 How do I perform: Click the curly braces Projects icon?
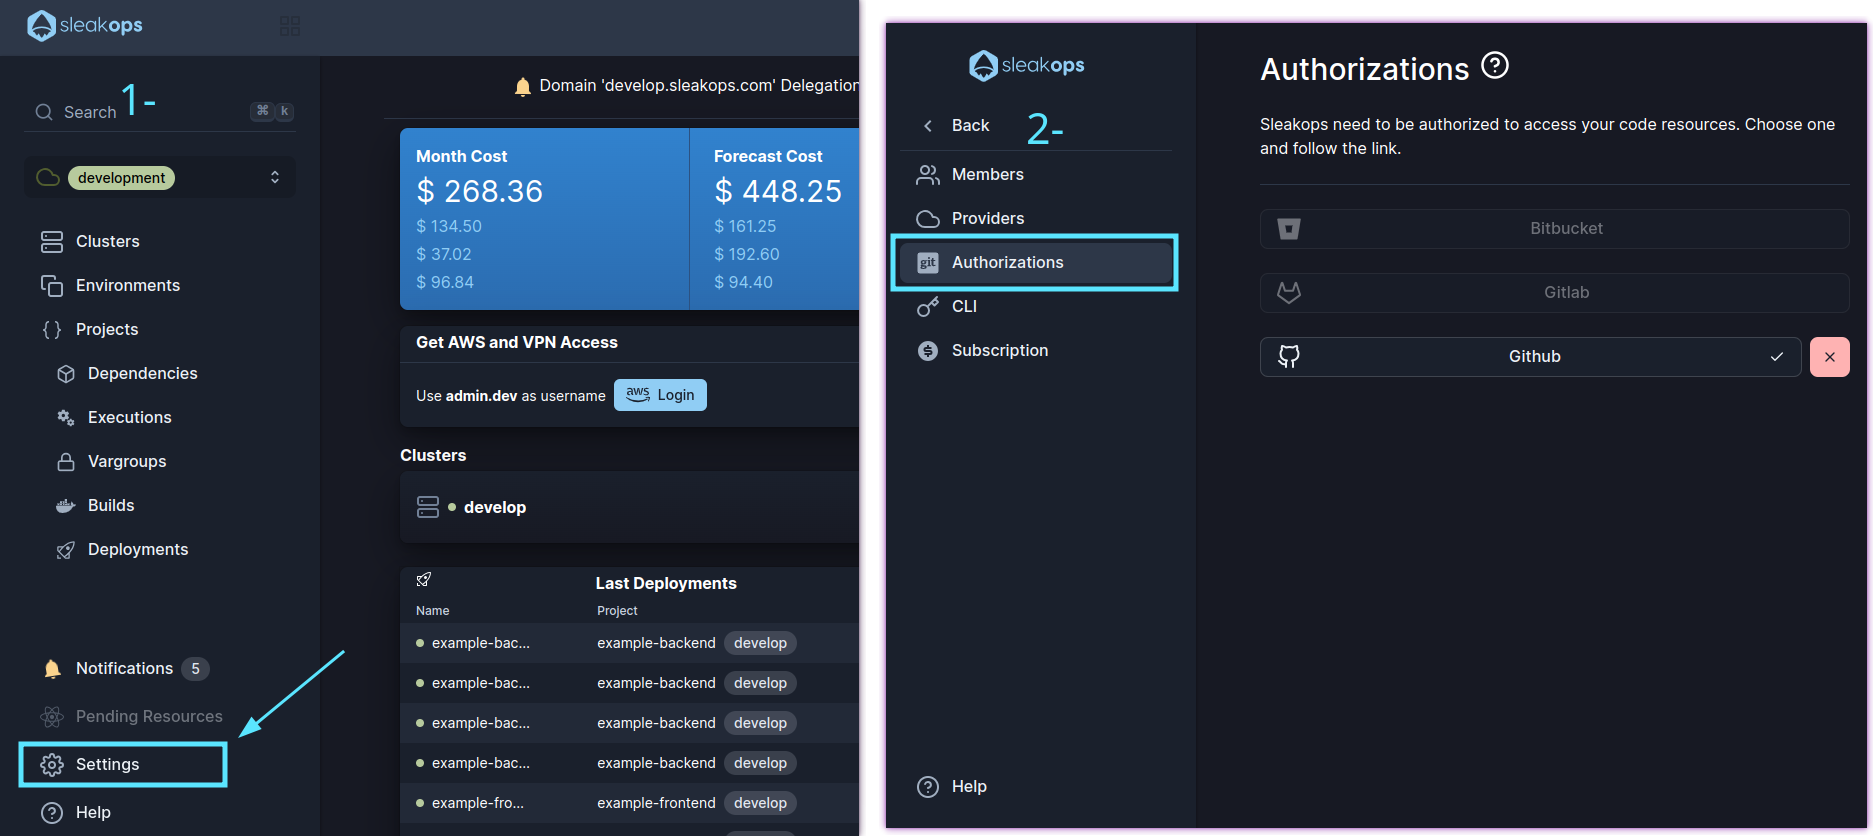pos(52,329)
